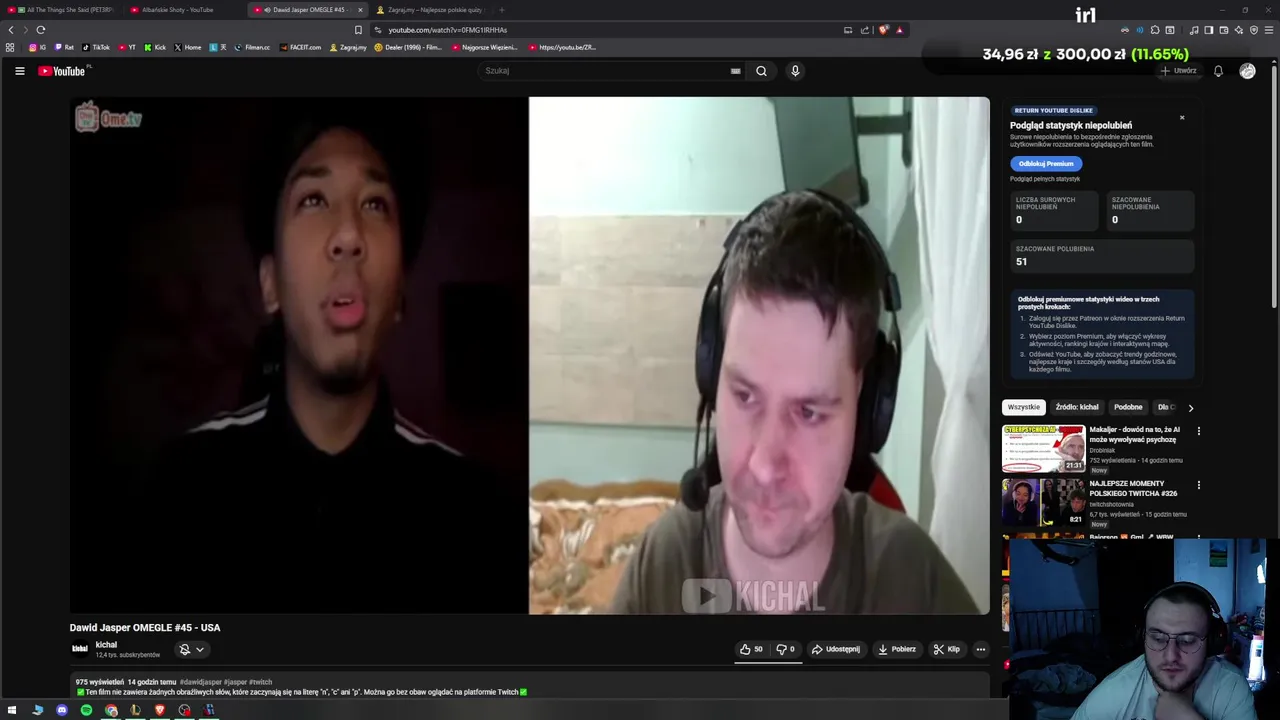Open options menu for Makaljer video
1280x720 pixels.
pyautogui.click(x=1198, y=431)
